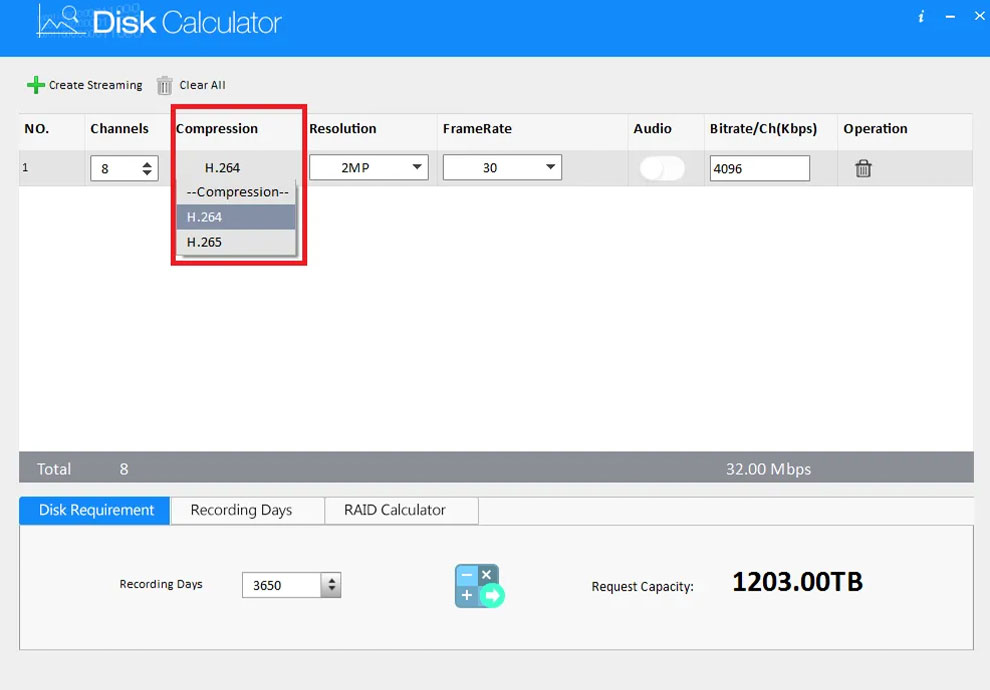Click the Clear All trash can icon

point(164,85)
